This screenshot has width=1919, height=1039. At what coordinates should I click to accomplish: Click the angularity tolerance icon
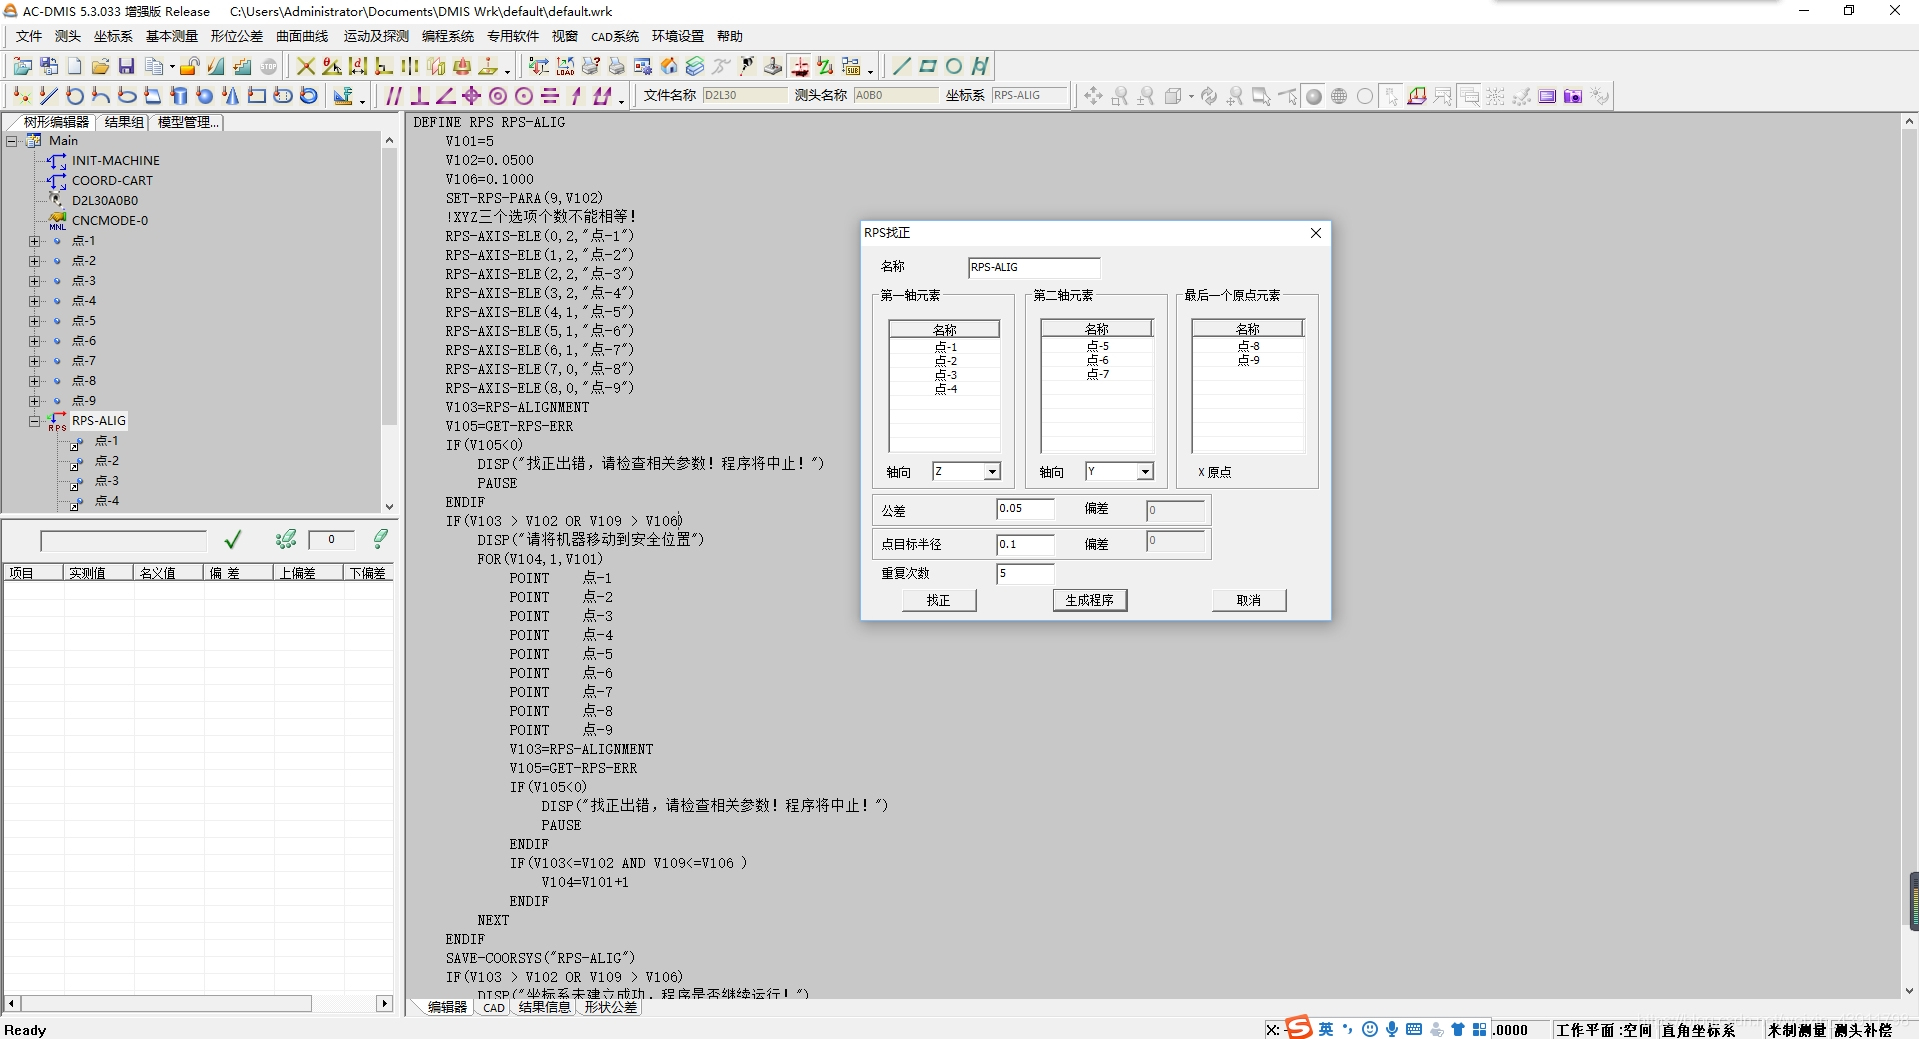(x=445, y=96)
